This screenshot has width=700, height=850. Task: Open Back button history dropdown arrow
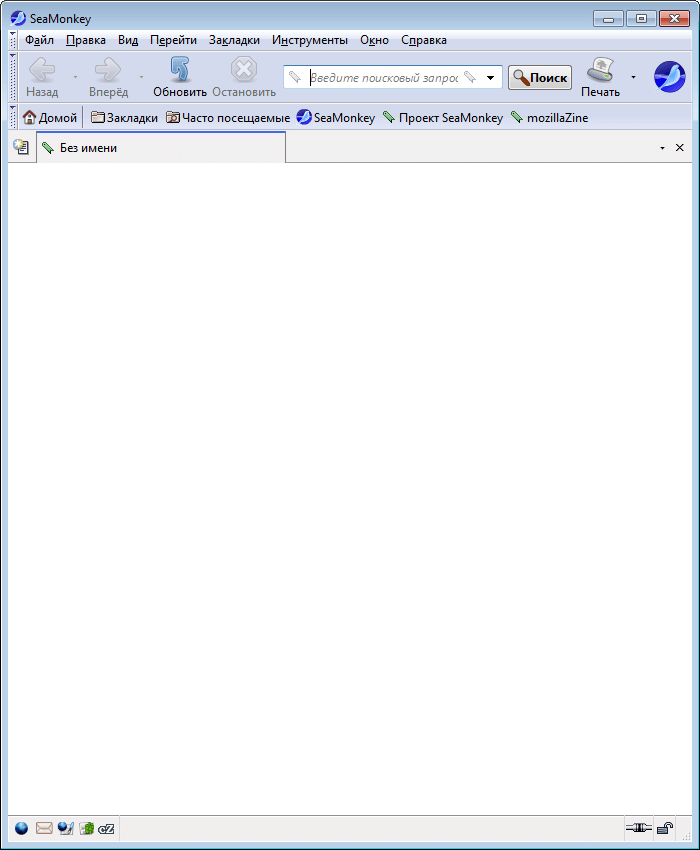click(75, 77)
